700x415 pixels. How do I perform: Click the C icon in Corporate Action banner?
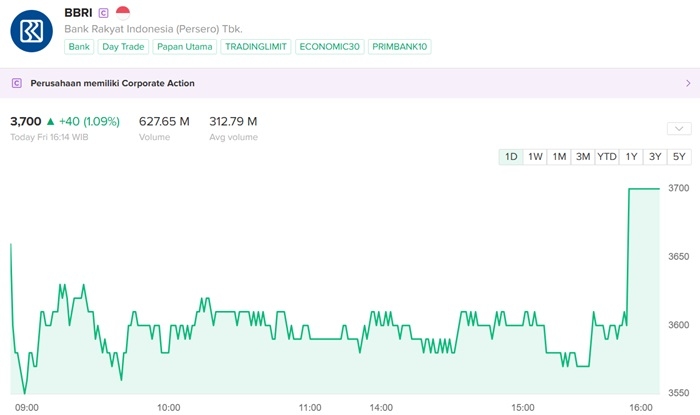point(17,83)
